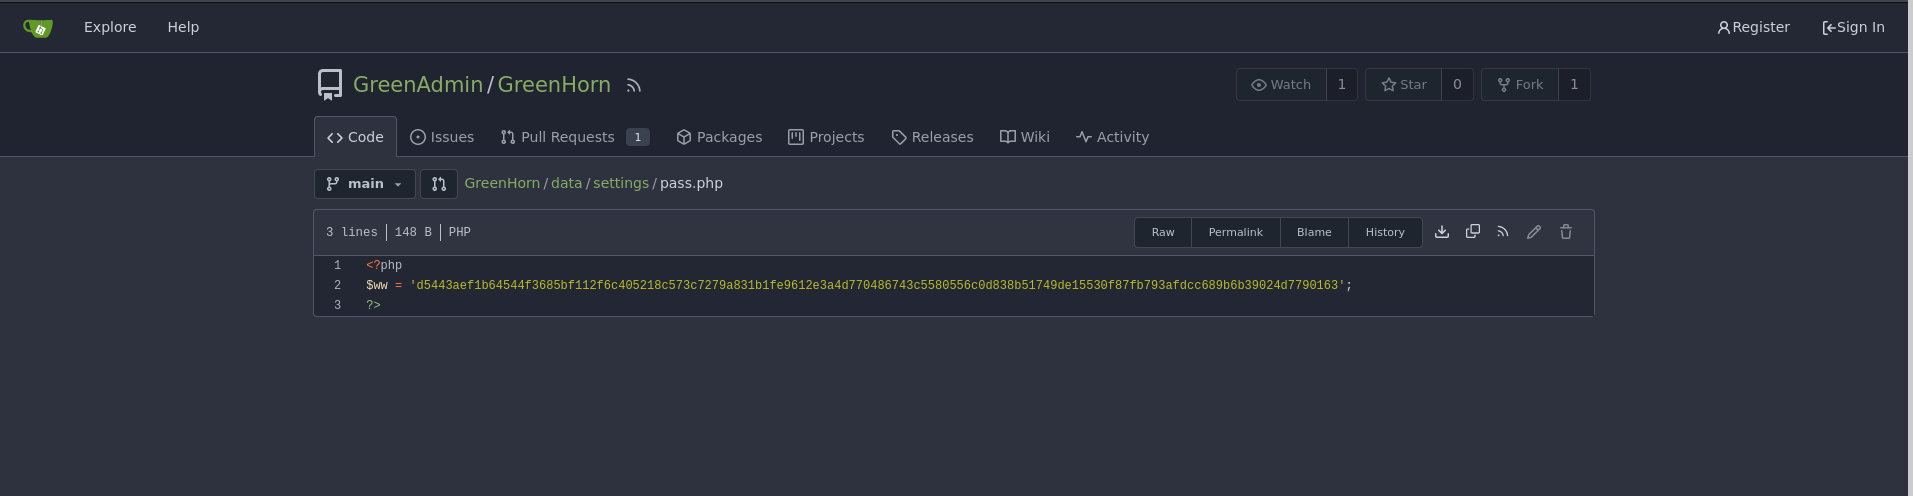The width and height of the screenshot is (1913, 496).
Task: Go to the Activity tab
Action: (x=1112, y=137)
